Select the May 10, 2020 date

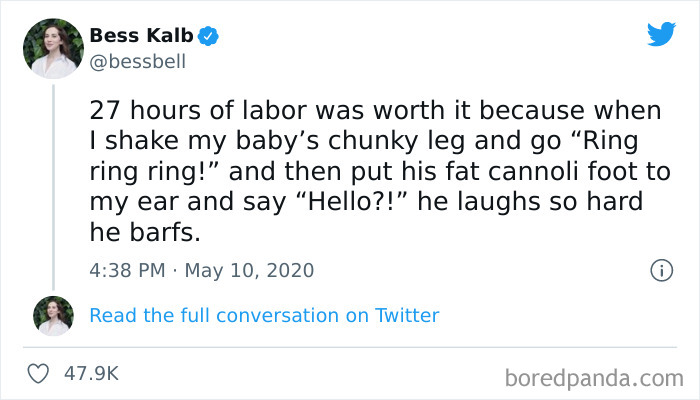click(x=260, y=270)
